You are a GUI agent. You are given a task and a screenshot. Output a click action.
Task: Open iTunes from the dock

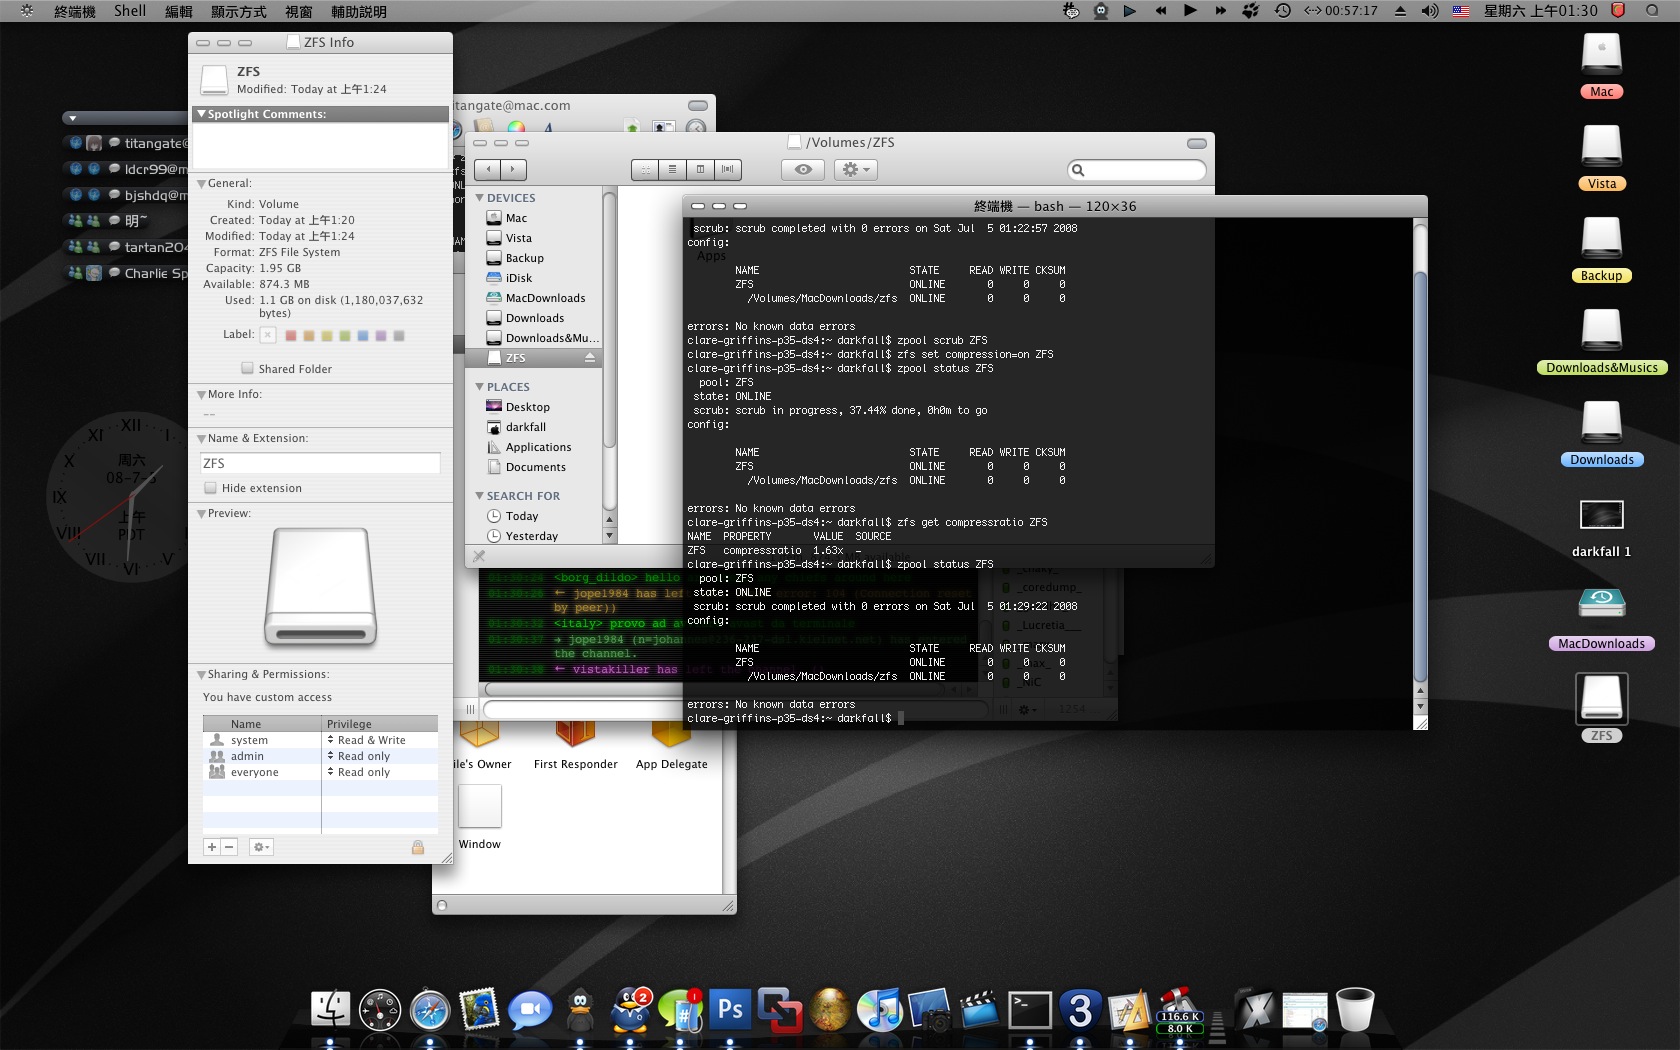[x=880, y=1009]
